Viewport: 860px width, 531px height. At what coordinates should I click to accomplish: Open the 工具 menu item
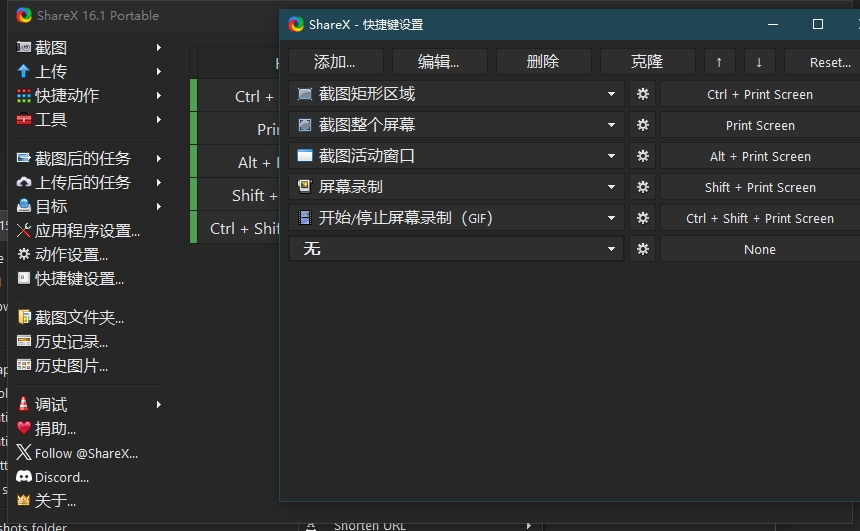90,119
